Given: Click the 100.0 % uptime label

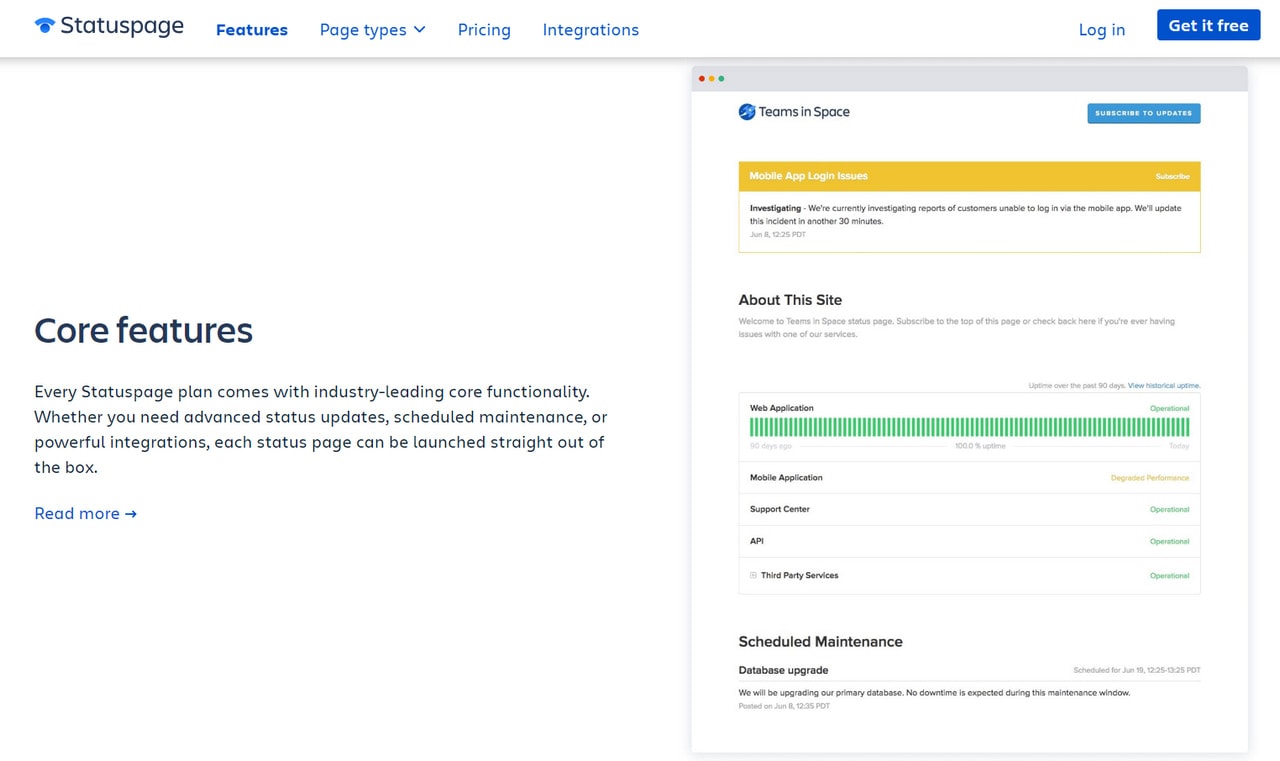Looking at the screenshot, I should [980, 446].
